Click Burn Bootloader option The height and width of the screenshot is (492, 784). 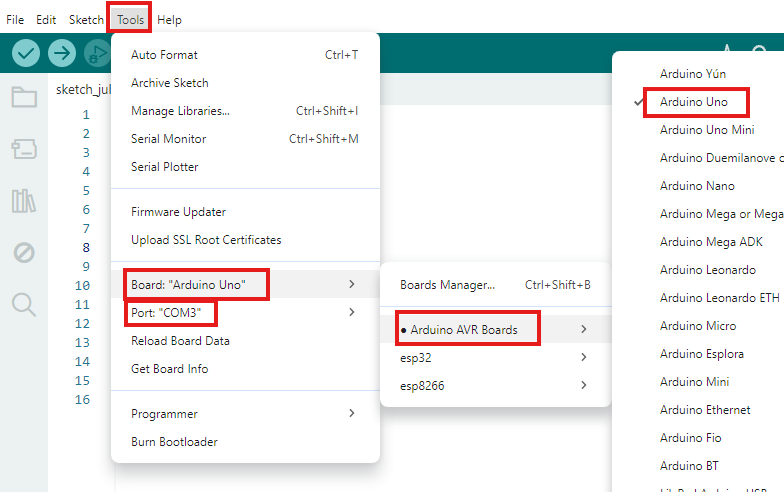click(x=174, y=442)
